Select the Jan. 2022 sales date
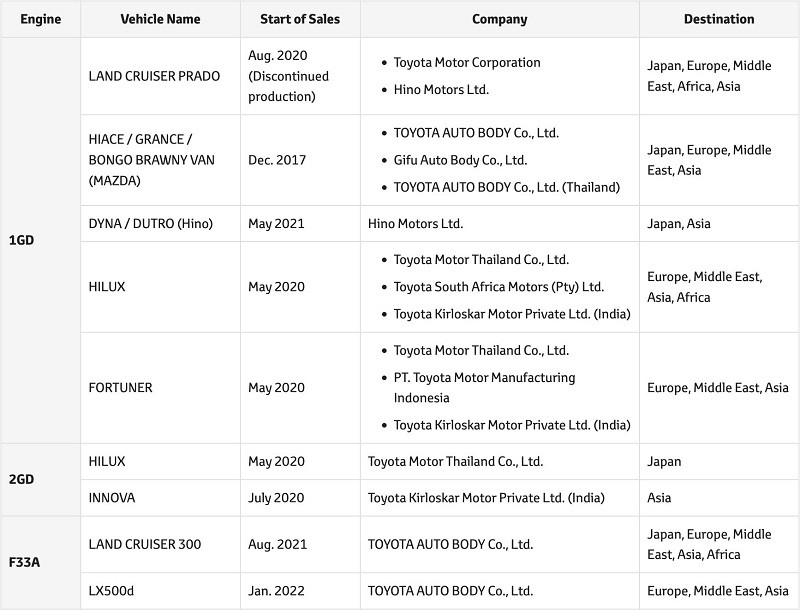 tap(276, 591)
